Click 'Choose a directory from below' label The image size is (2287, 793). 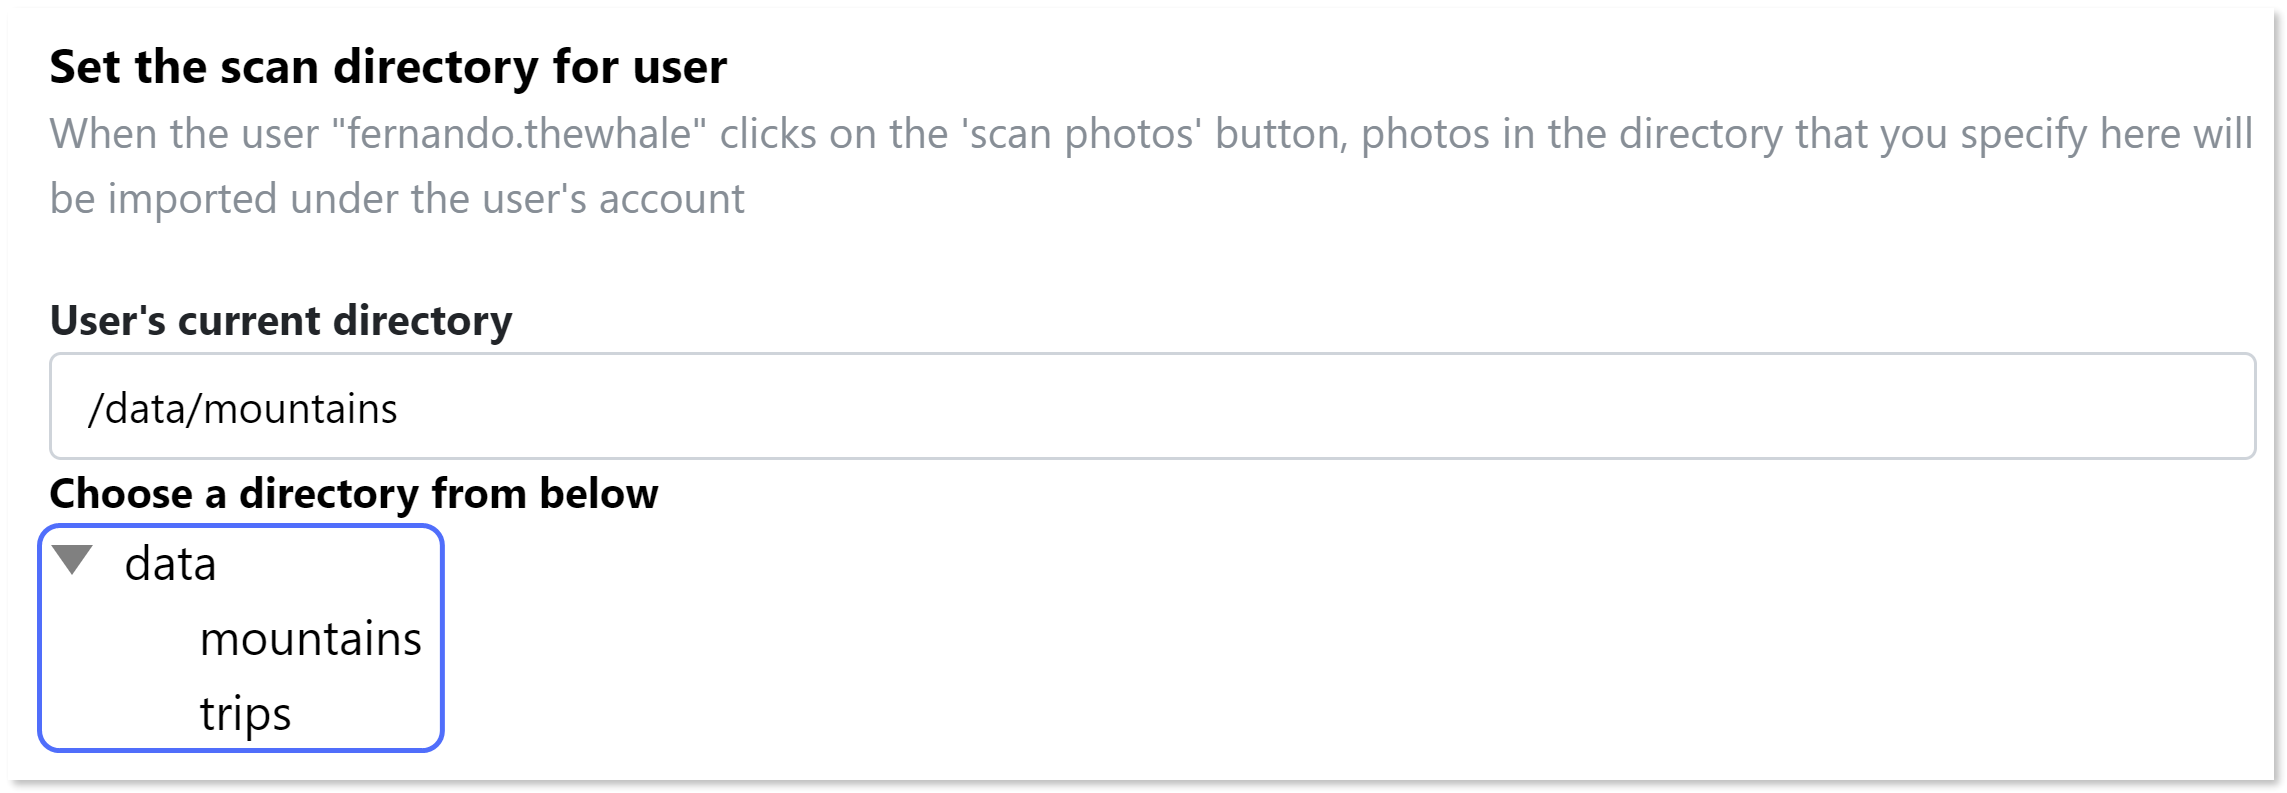tap(353, 494)
